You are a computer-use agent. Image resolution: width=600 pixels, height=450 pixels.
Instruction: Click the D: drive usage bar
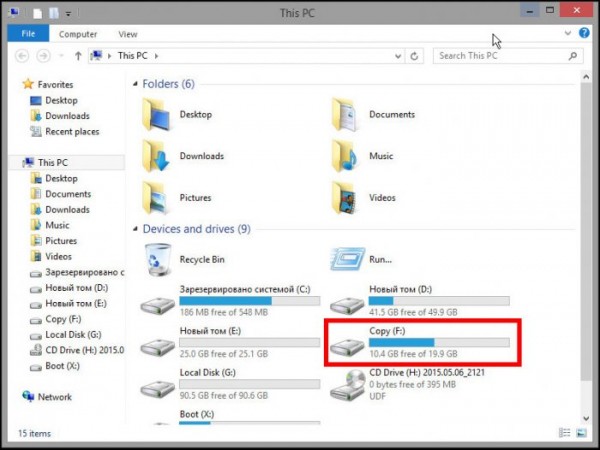click(x=439, y=301)
